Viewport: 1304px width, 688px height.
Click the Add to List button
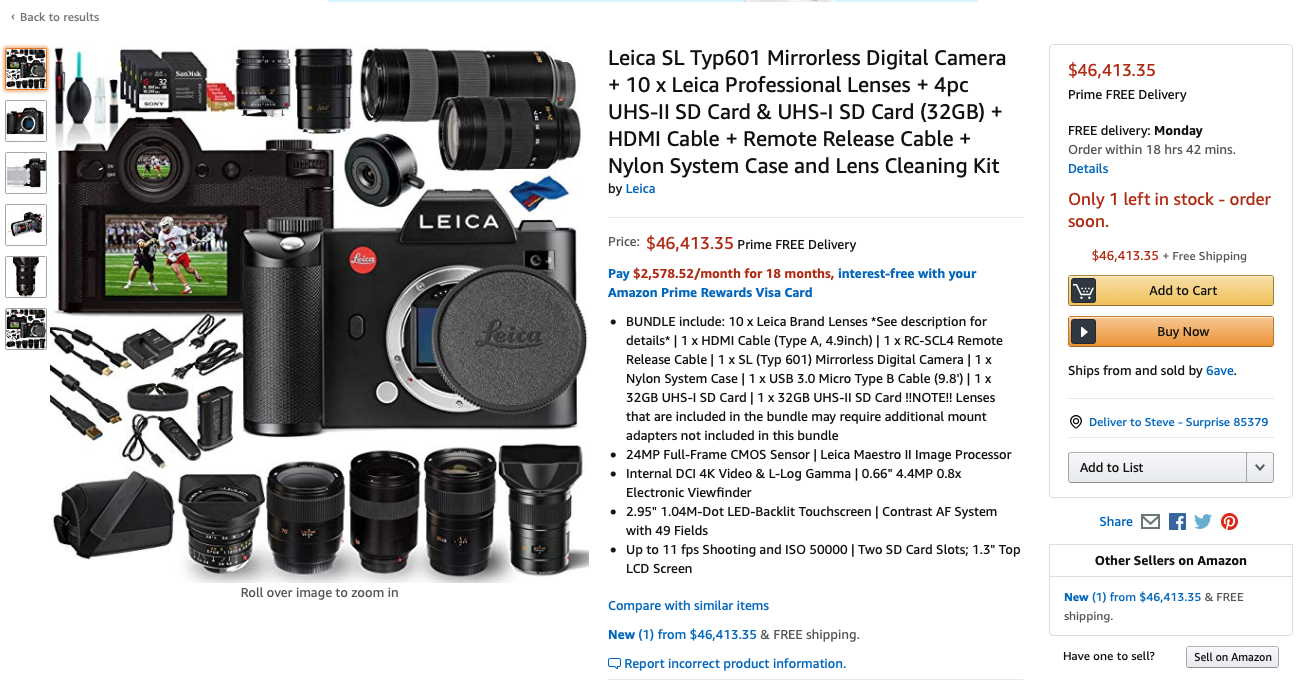[1158, 468]
